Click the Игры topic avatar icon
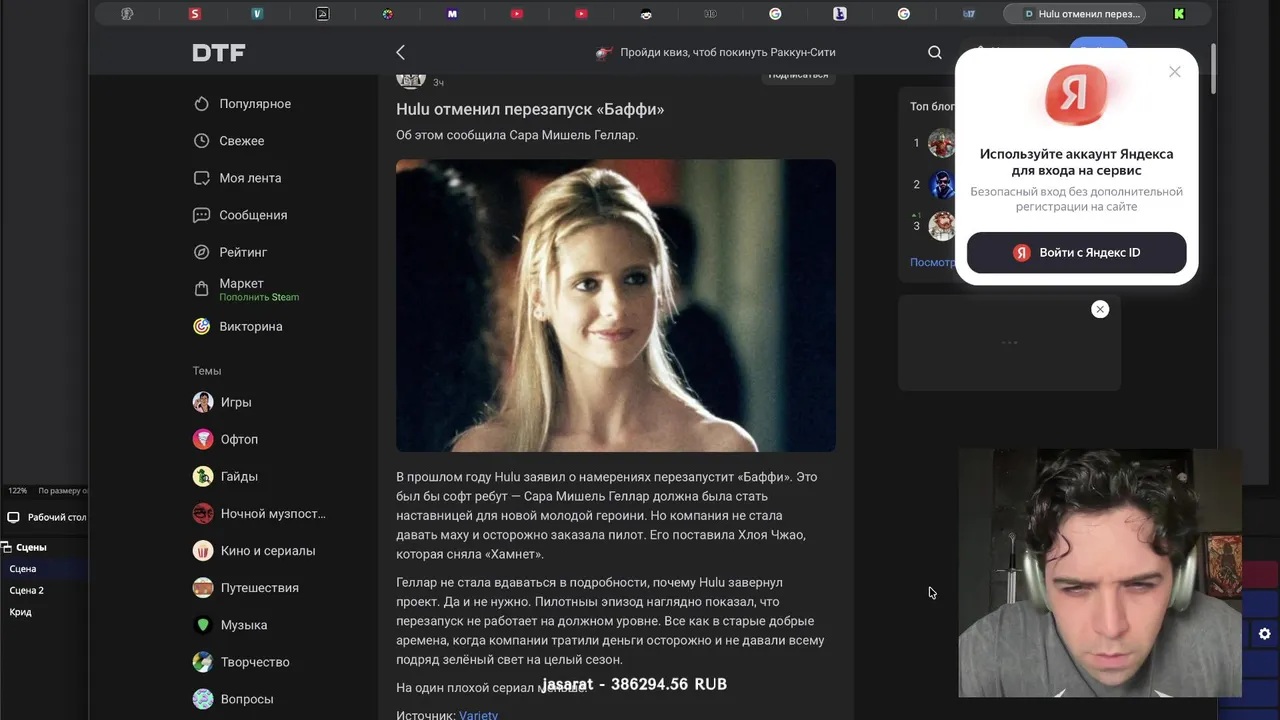This screenshot has height=720, width=1280. pyautogui.click(x=203, y=402)
